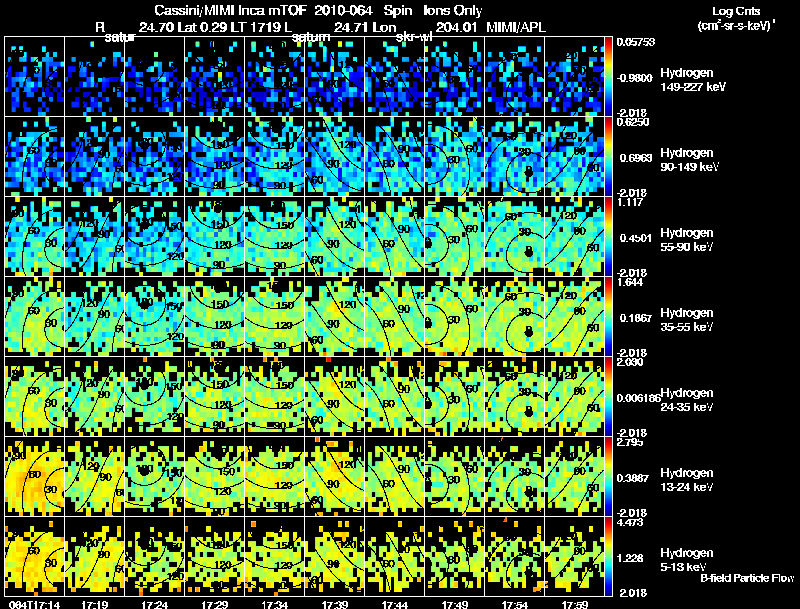Viewport: 800px width, 609px height.
Task: Click the '17:44' time axis label
Action: pyautogui.click(x=395, y=604)
